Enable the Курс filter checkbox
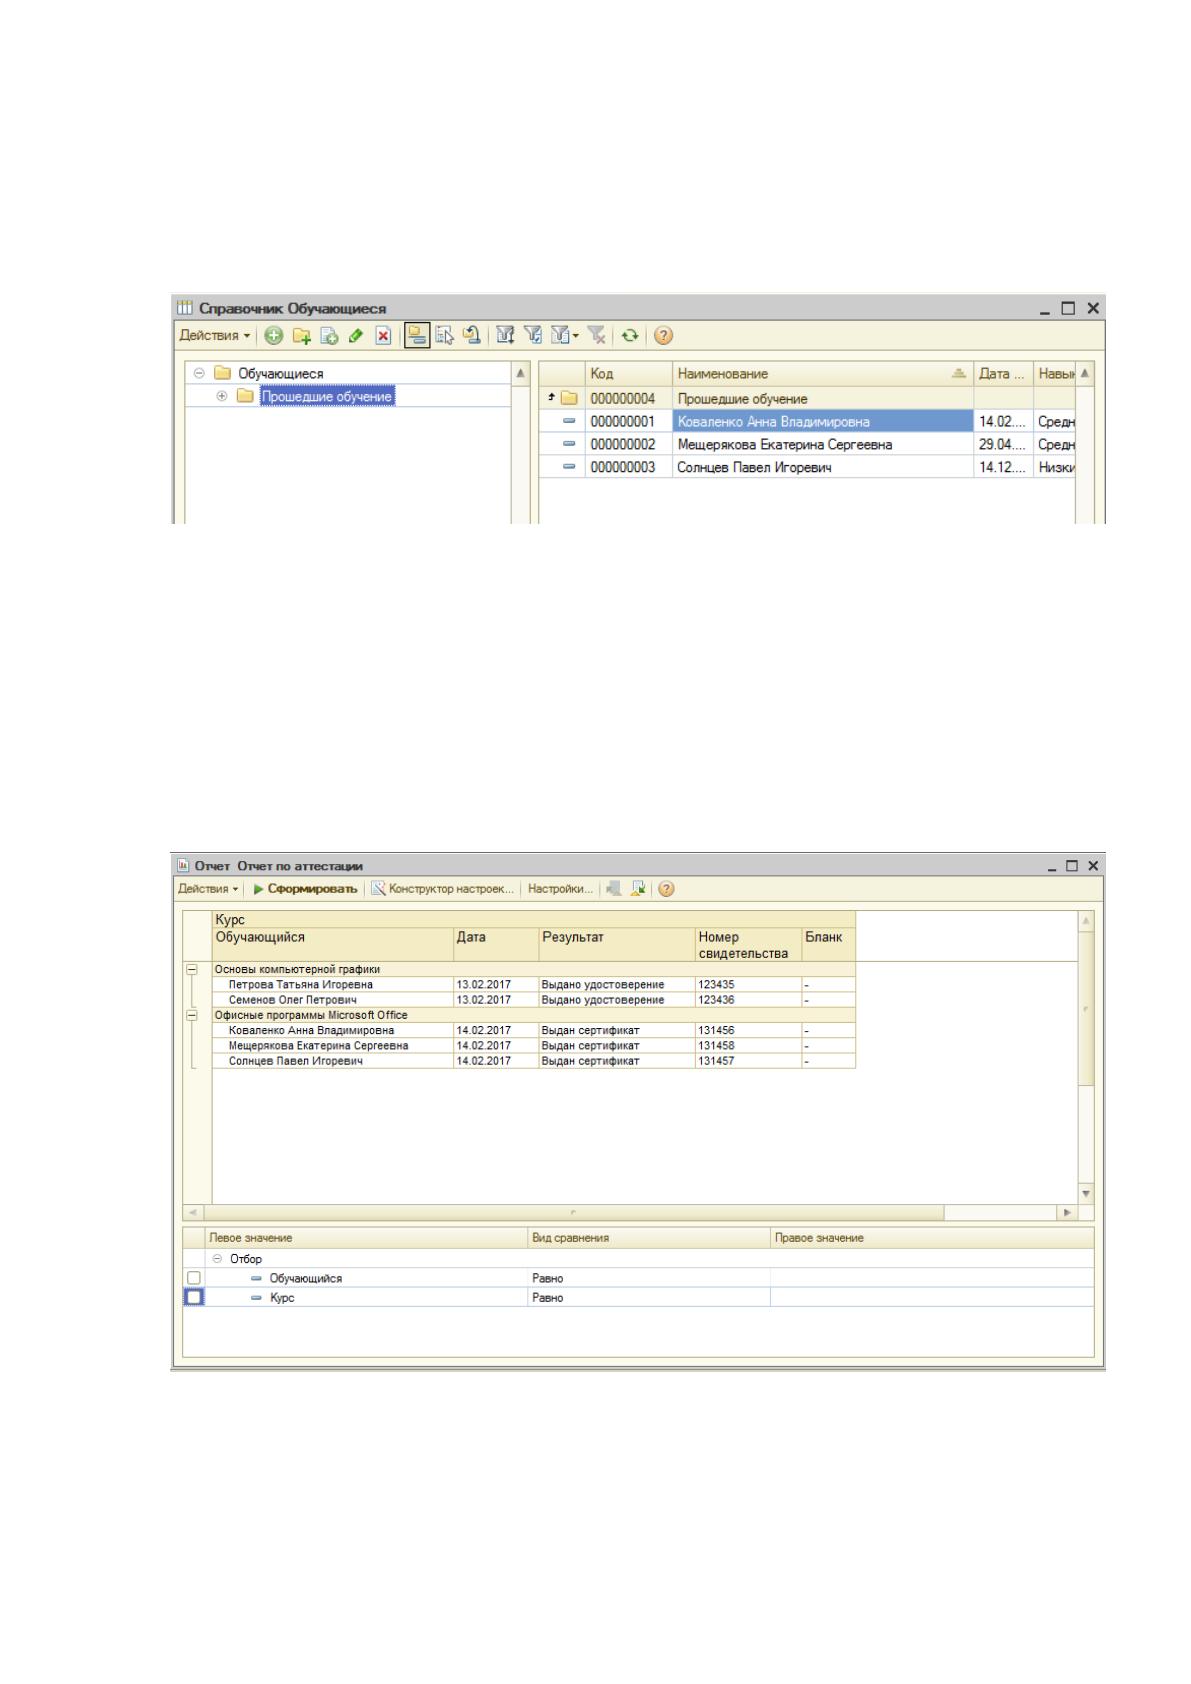The height and width of the screenshot is (1684, 1191). 194,1297
